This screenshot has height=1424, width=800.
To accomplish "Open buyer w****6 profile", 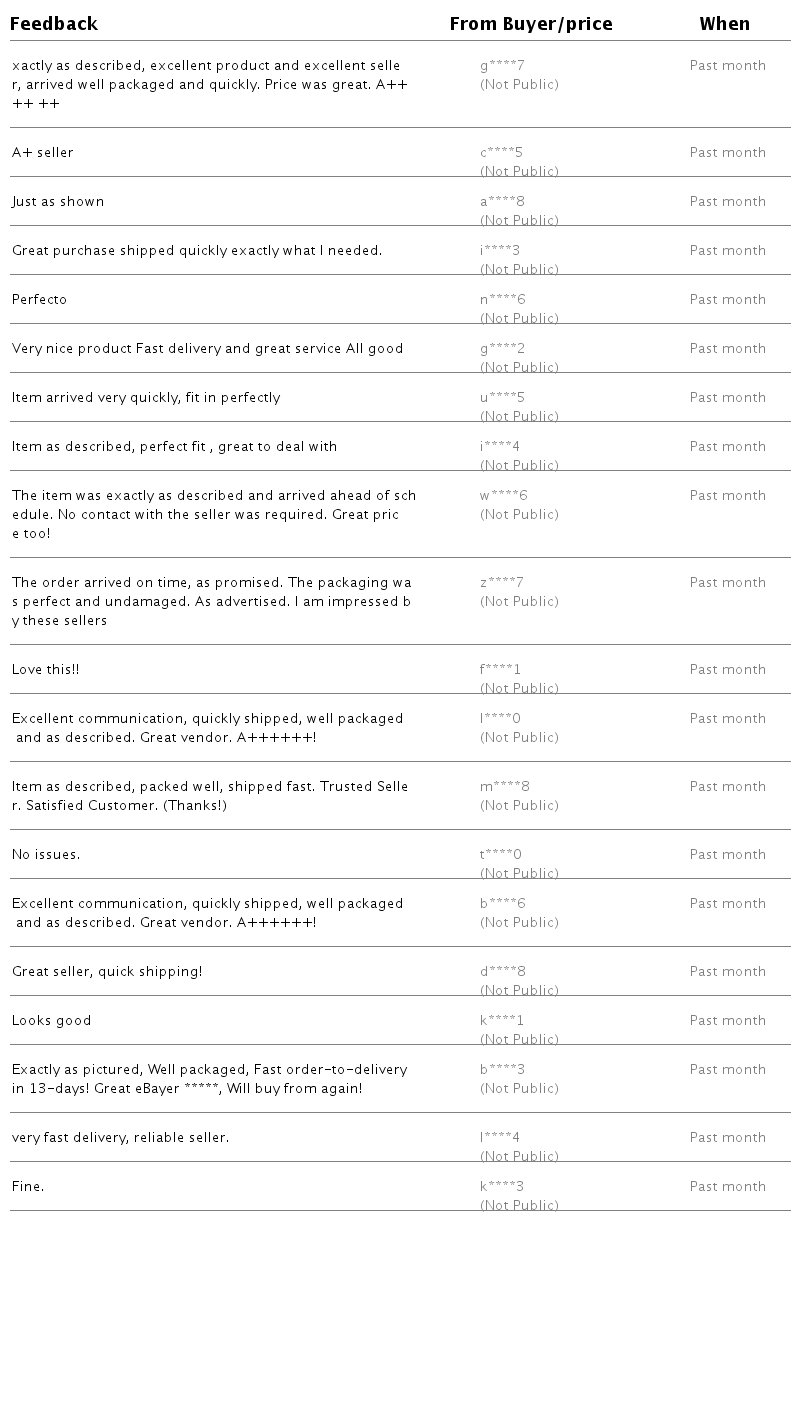I will coord(503,496).
